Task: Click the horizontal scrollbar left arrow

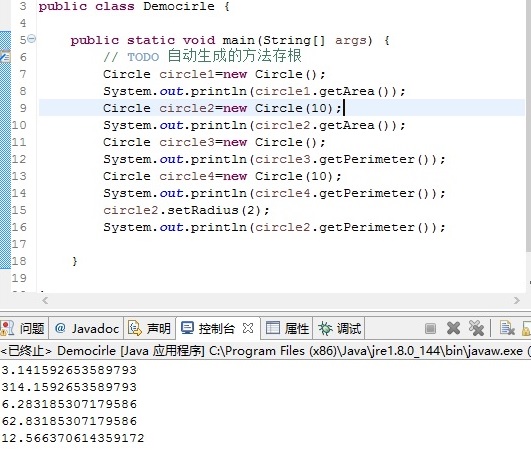Action: (45, 300)
